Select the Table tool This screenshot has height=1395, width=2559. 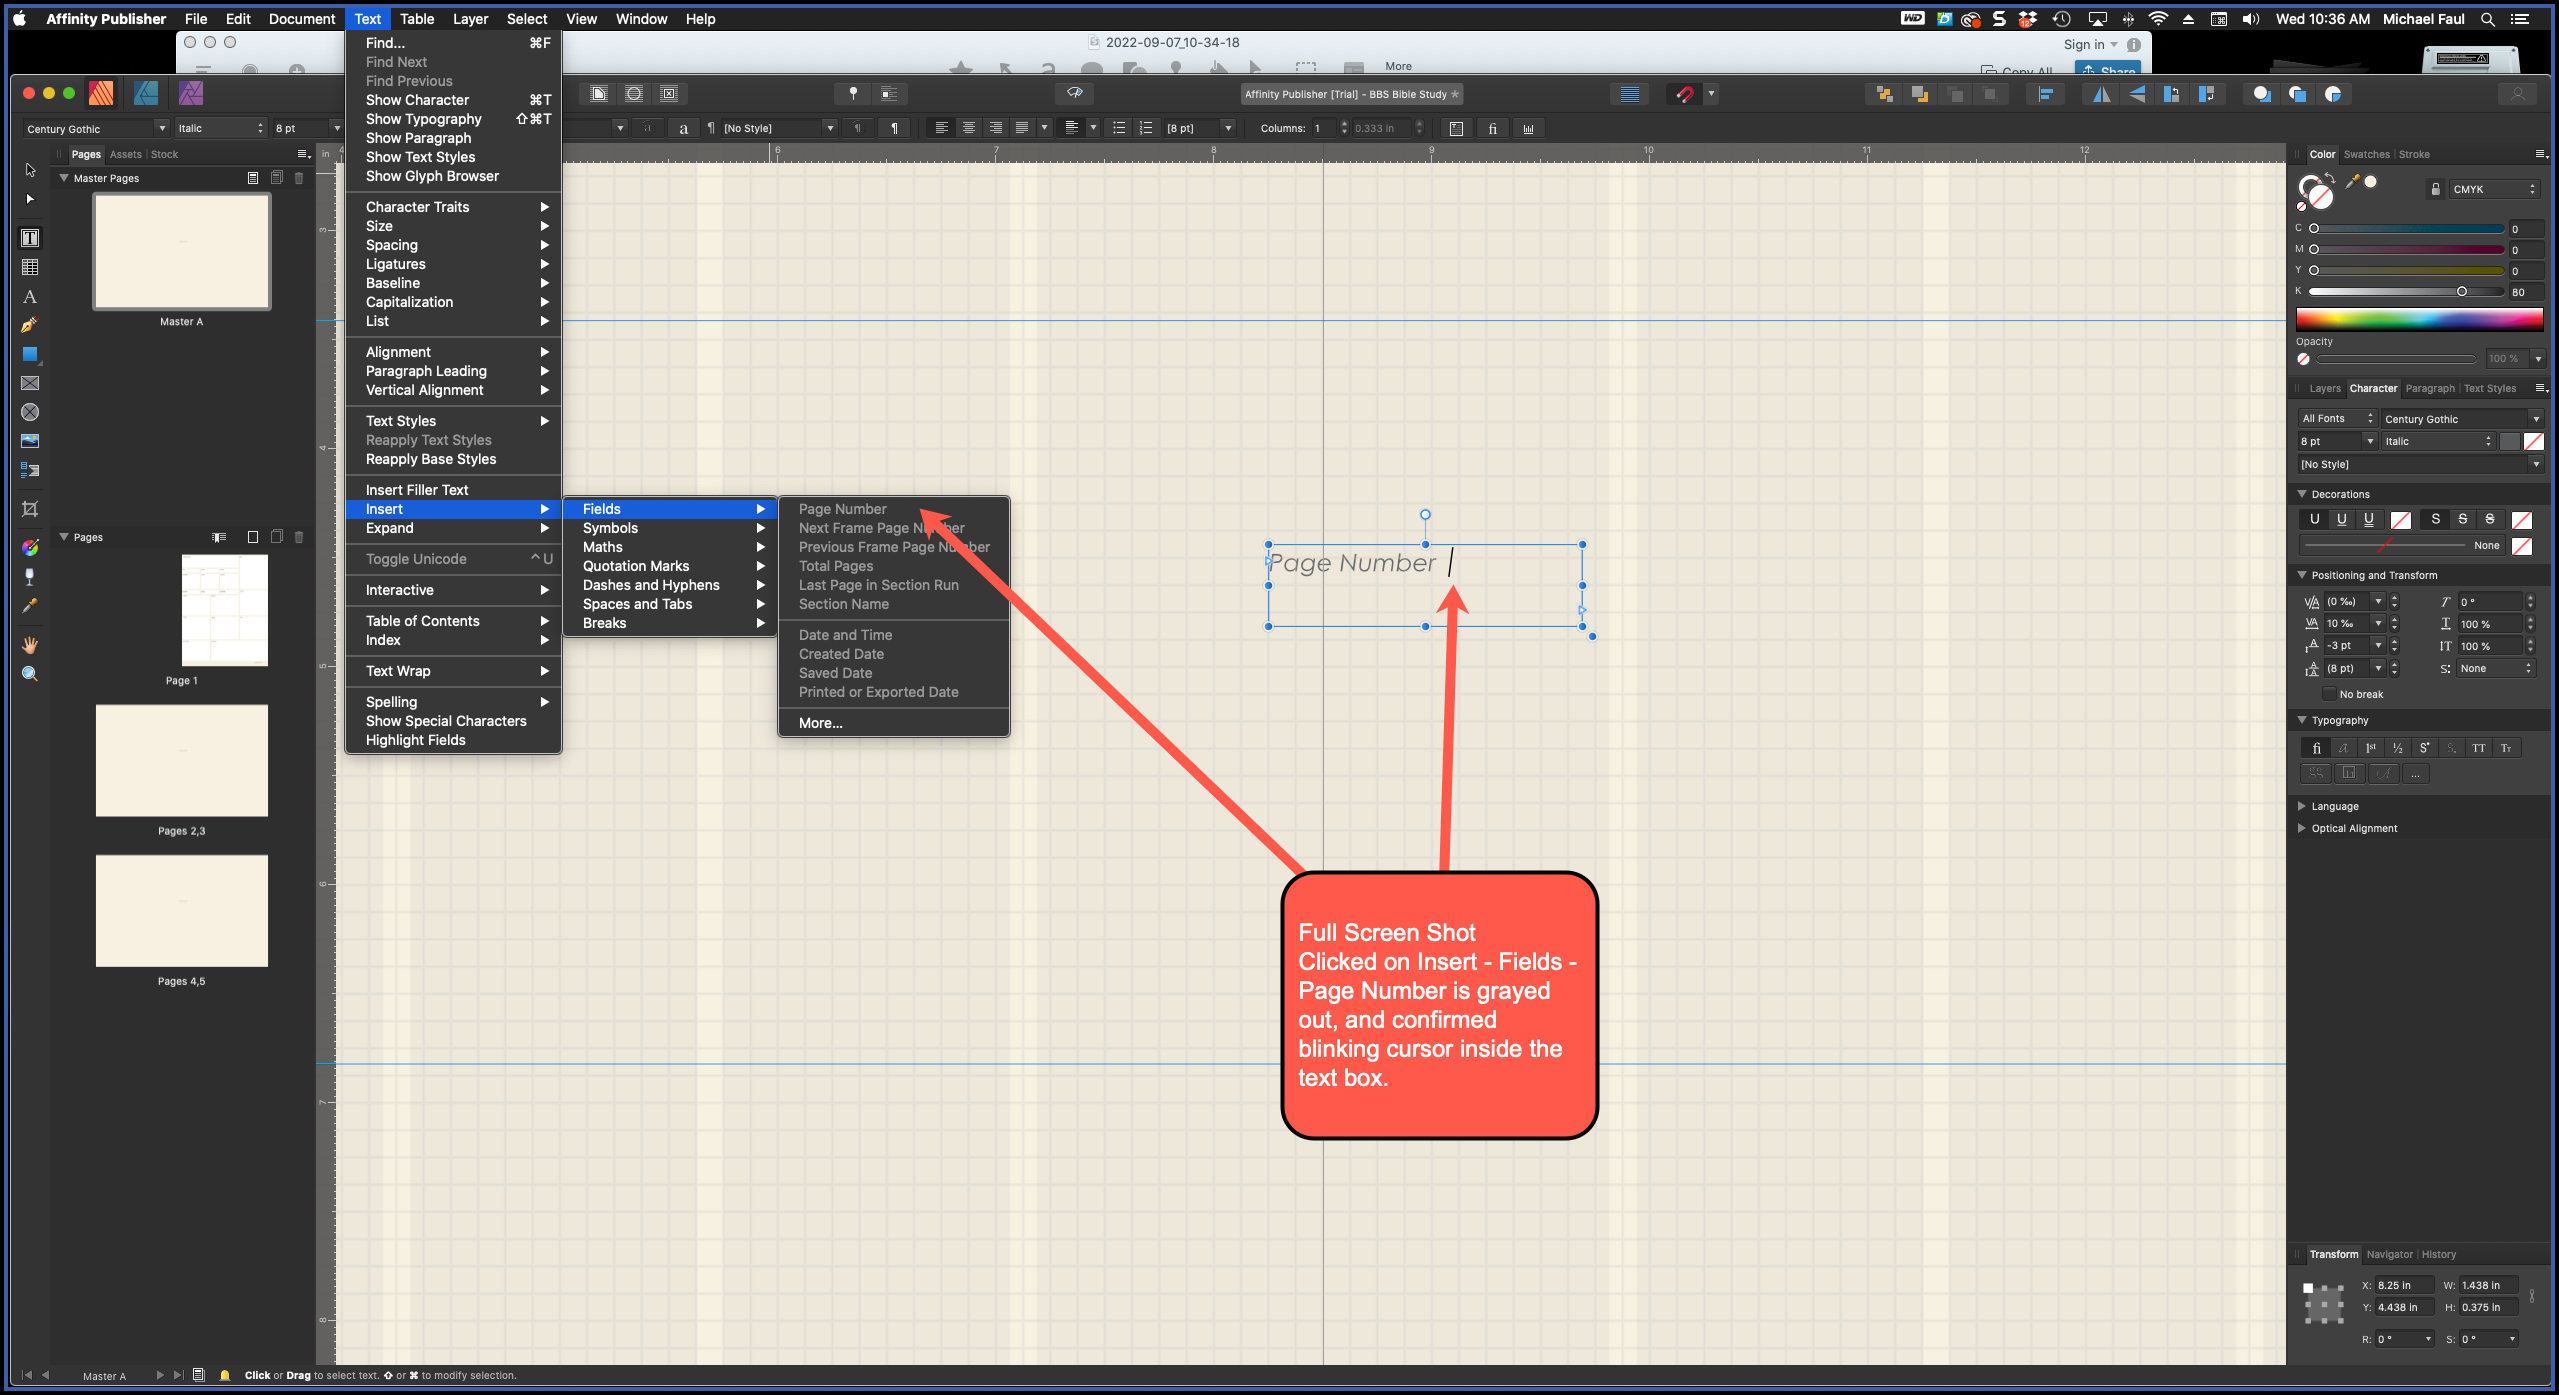point(30,267)
